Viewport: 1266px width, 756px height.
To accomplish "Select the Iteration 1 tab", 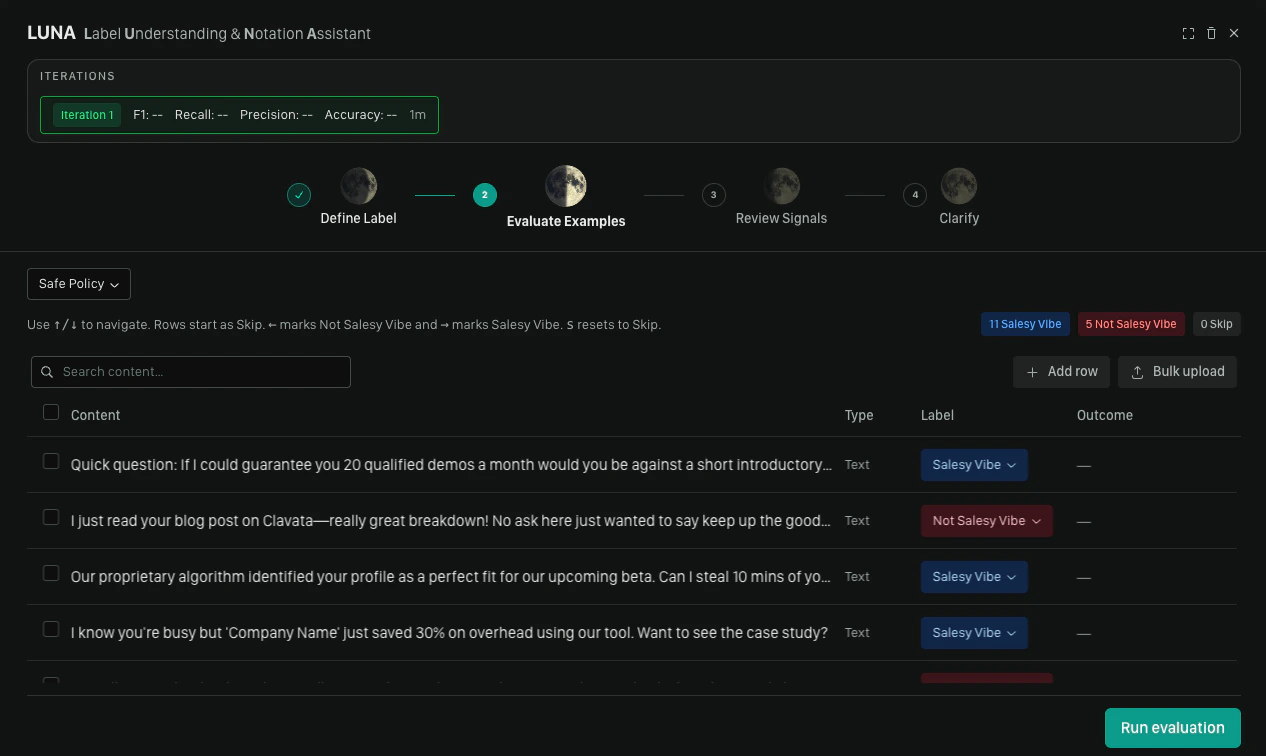I will (87, 115).
